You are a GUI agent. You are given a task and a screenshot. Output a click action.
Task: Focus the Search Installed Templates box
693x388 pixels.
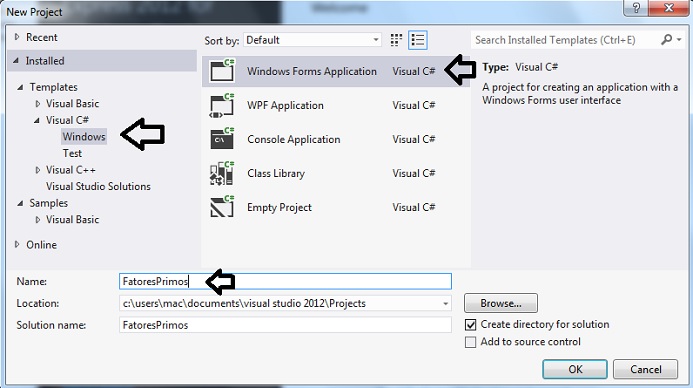pyautogui.click(x=565, y=40)
